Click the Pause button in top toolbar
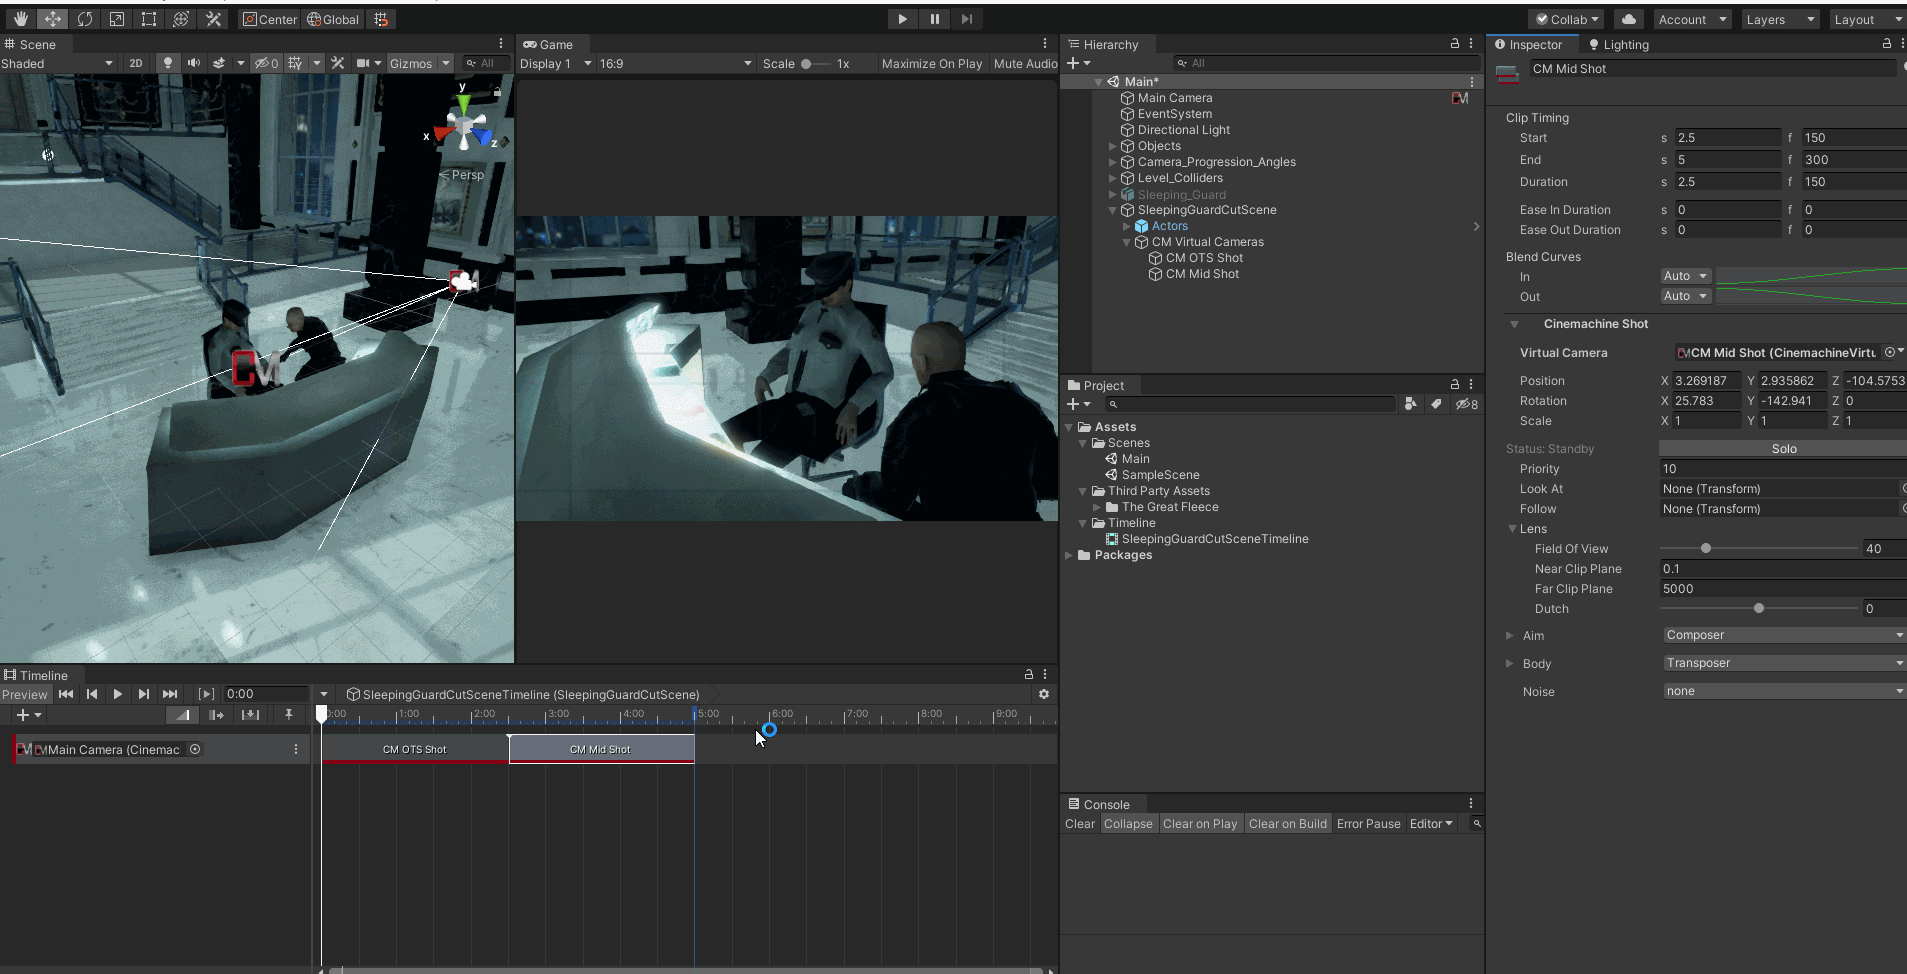The height and width of the screenshot is (974, 1907). [x=934, y=19]
